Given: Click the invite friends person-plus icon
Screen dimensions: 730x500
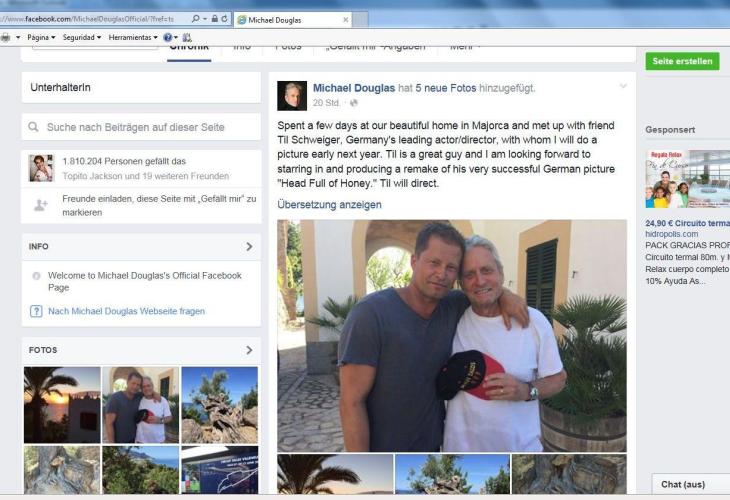Looking at the screenshot, I should (x=41, y=205).
